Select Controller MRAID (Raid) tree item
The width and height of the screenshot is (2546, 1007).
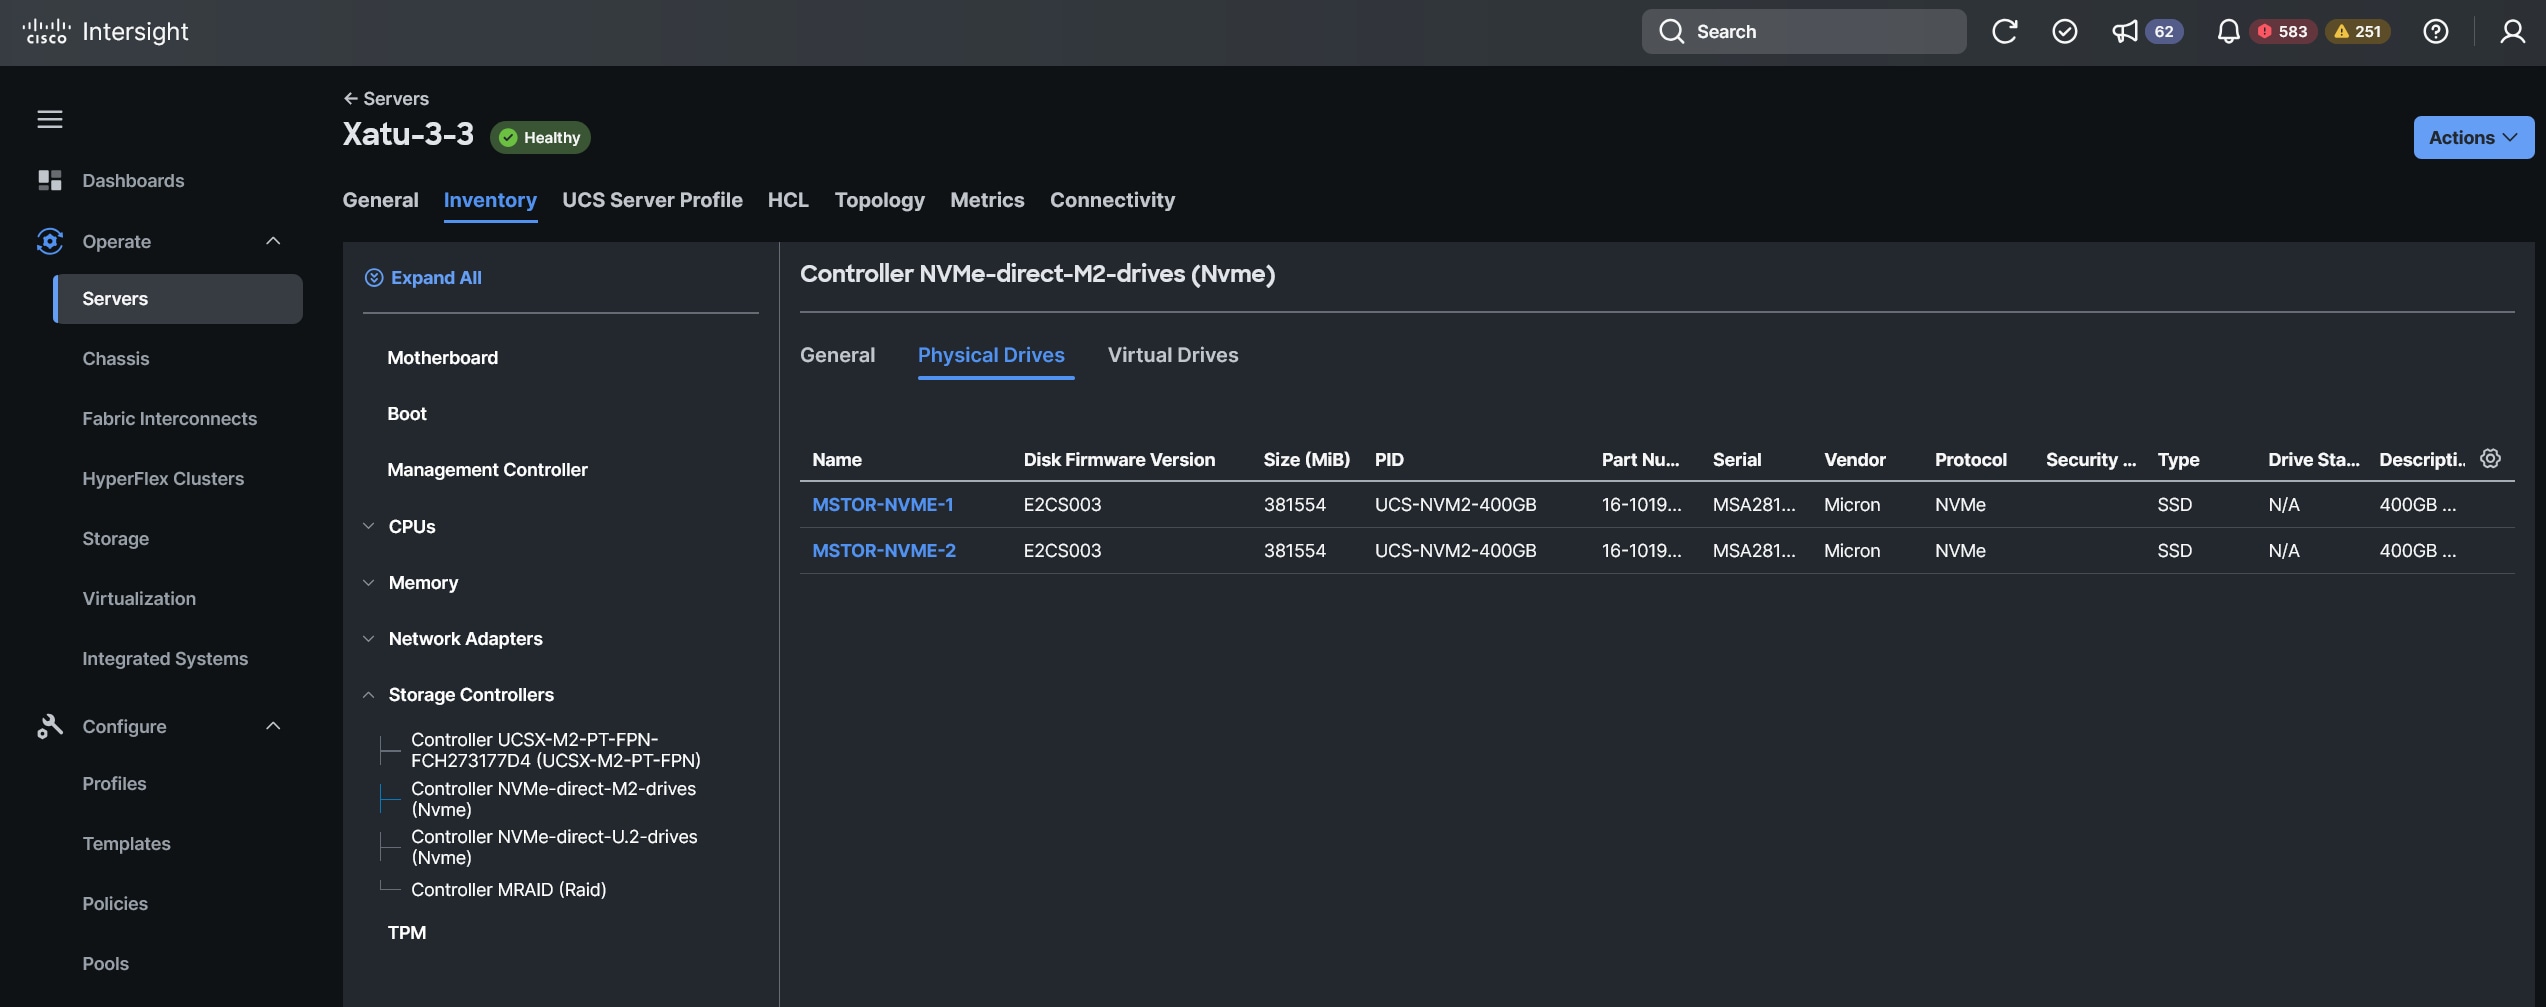click(x=509, y=890)
